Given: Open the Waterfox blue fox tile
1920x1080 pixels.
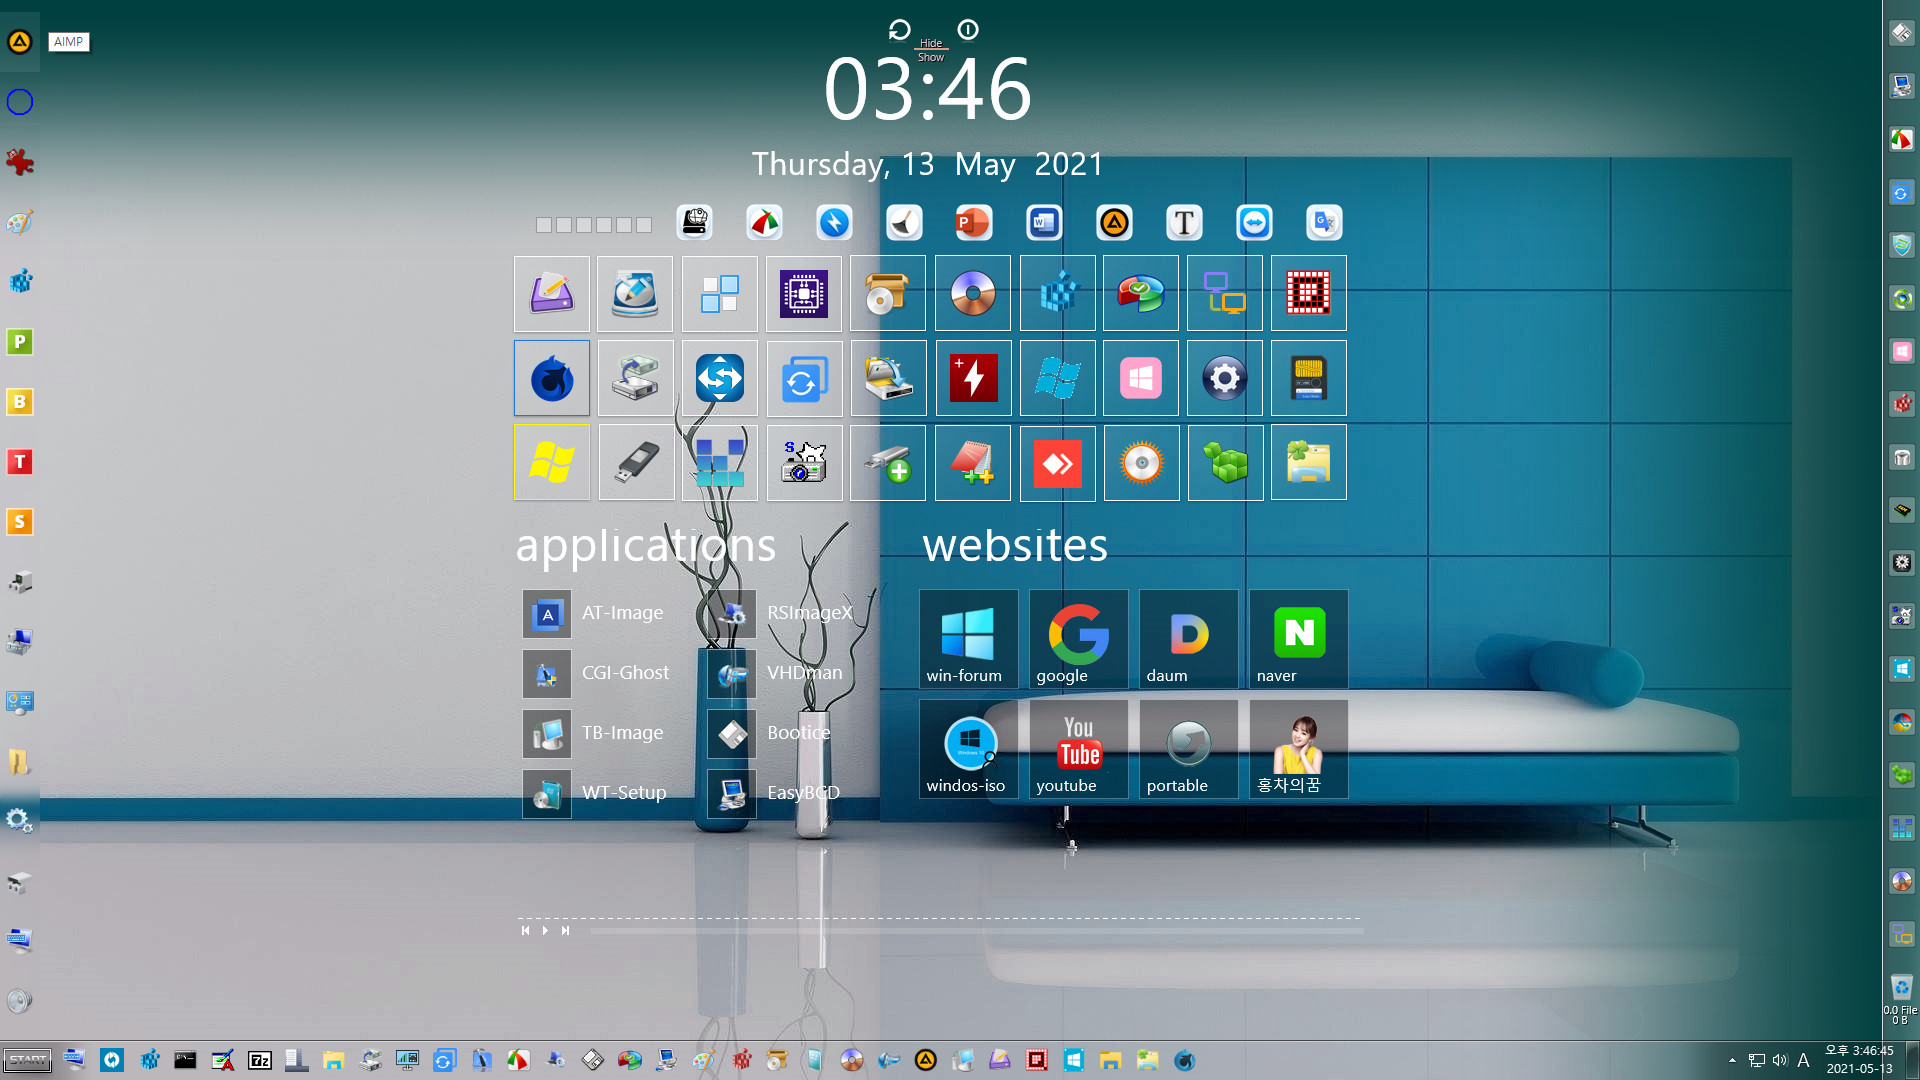Looking at the screenshot, I should coord(552,378).
